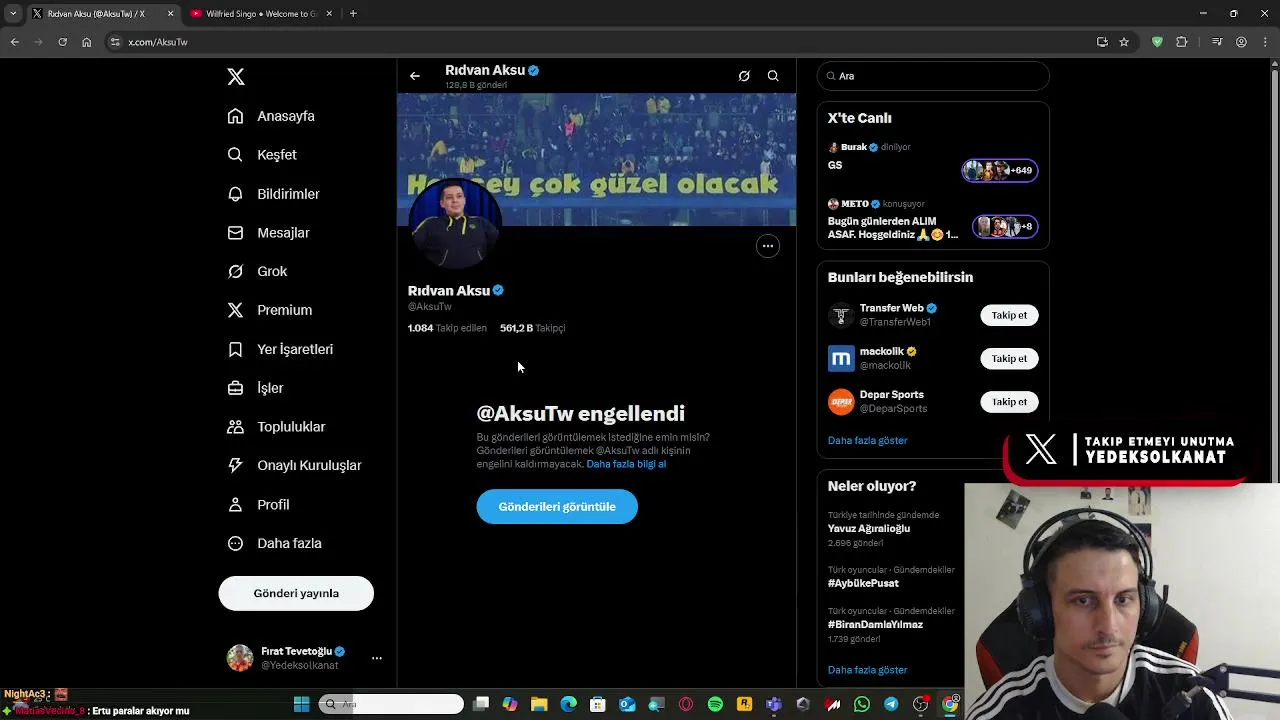
Task: Open account menu dots next to Fırat Tevetoğlu
Action: (377, 658)
